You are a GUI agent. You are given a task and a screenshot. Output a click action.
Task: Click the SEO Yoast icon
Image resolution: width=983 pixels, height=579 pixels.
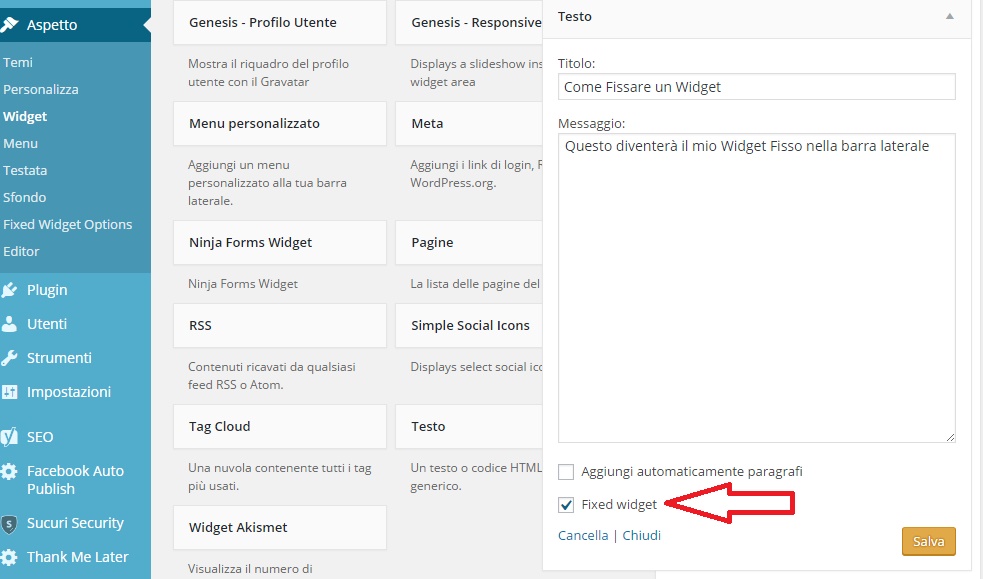(9, 437)
